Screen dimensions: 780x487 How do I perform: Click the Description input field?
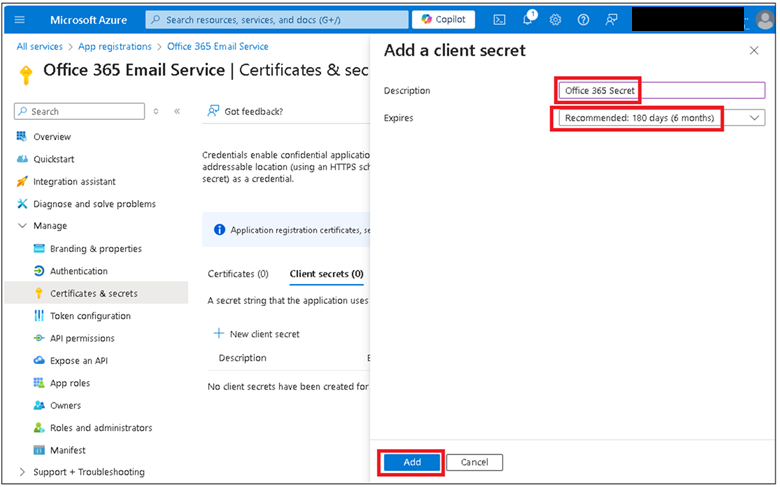click(x=662, y=91)
